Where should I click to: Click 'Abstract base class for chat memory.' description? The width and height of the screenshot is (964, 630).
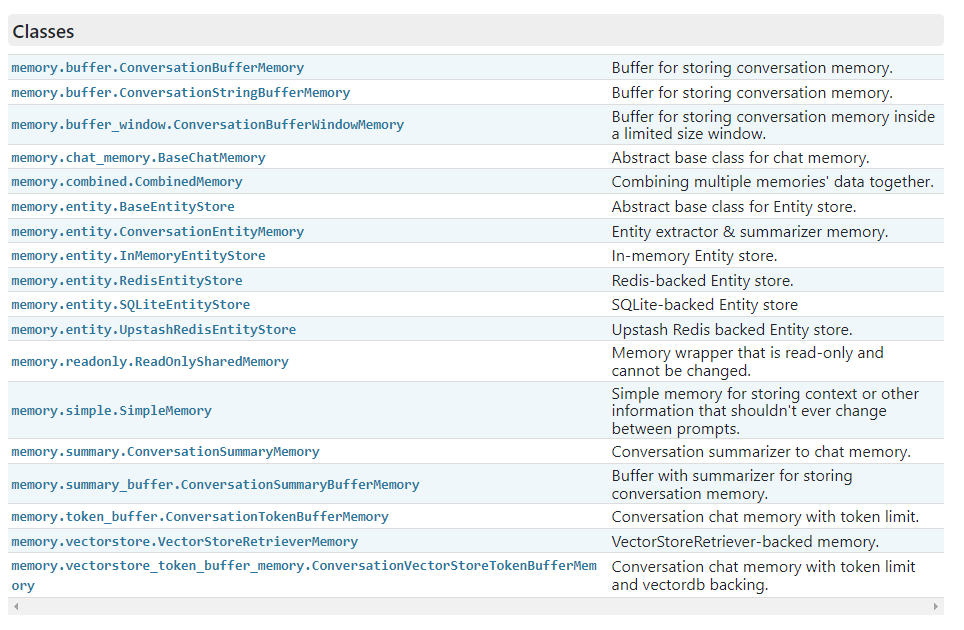coord(740,158)
